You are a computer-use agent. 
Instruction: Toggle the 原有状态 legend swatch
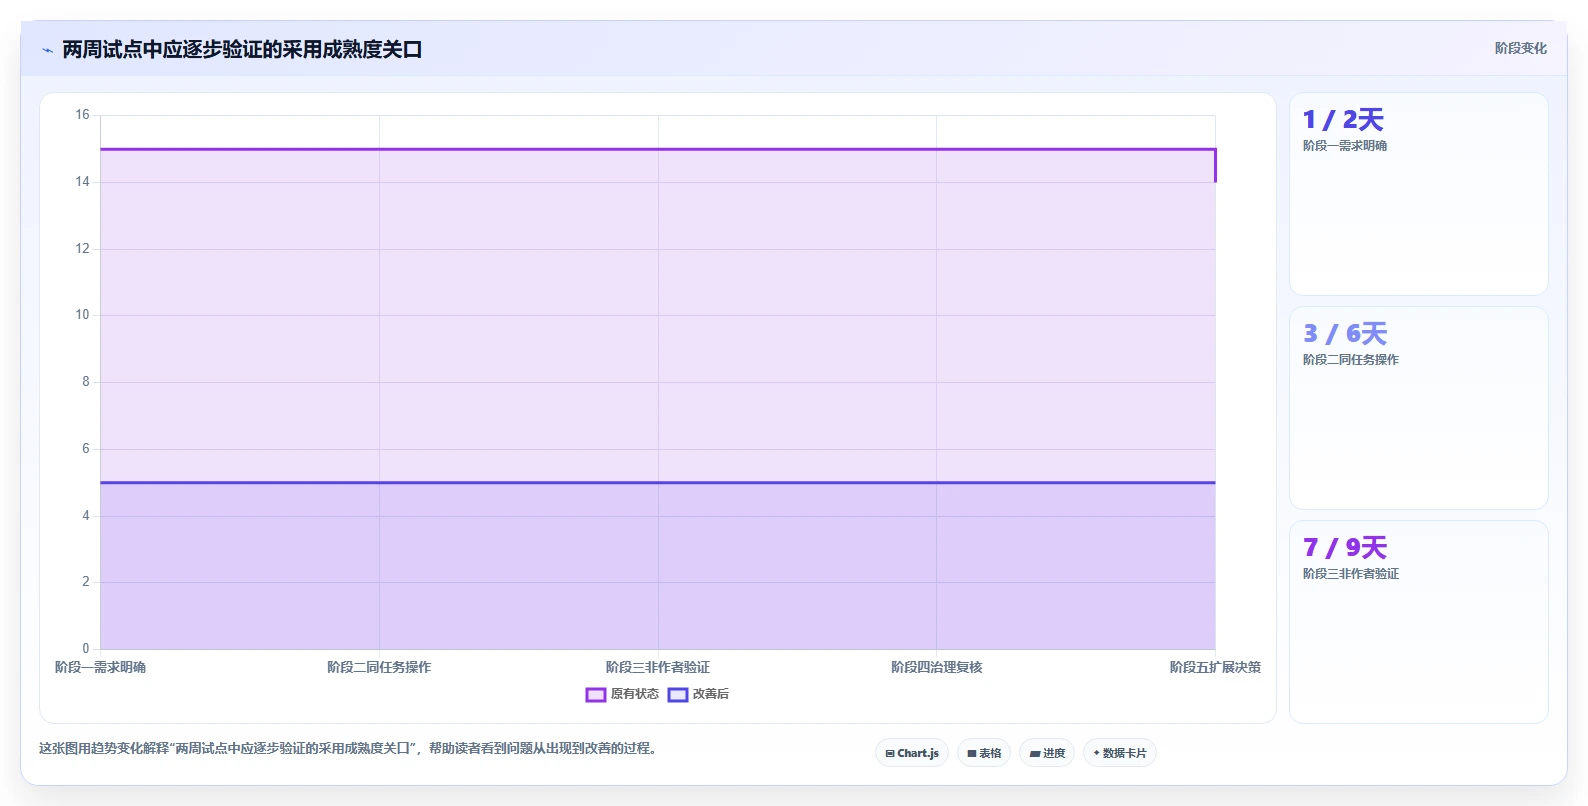[x=596, y=695]
